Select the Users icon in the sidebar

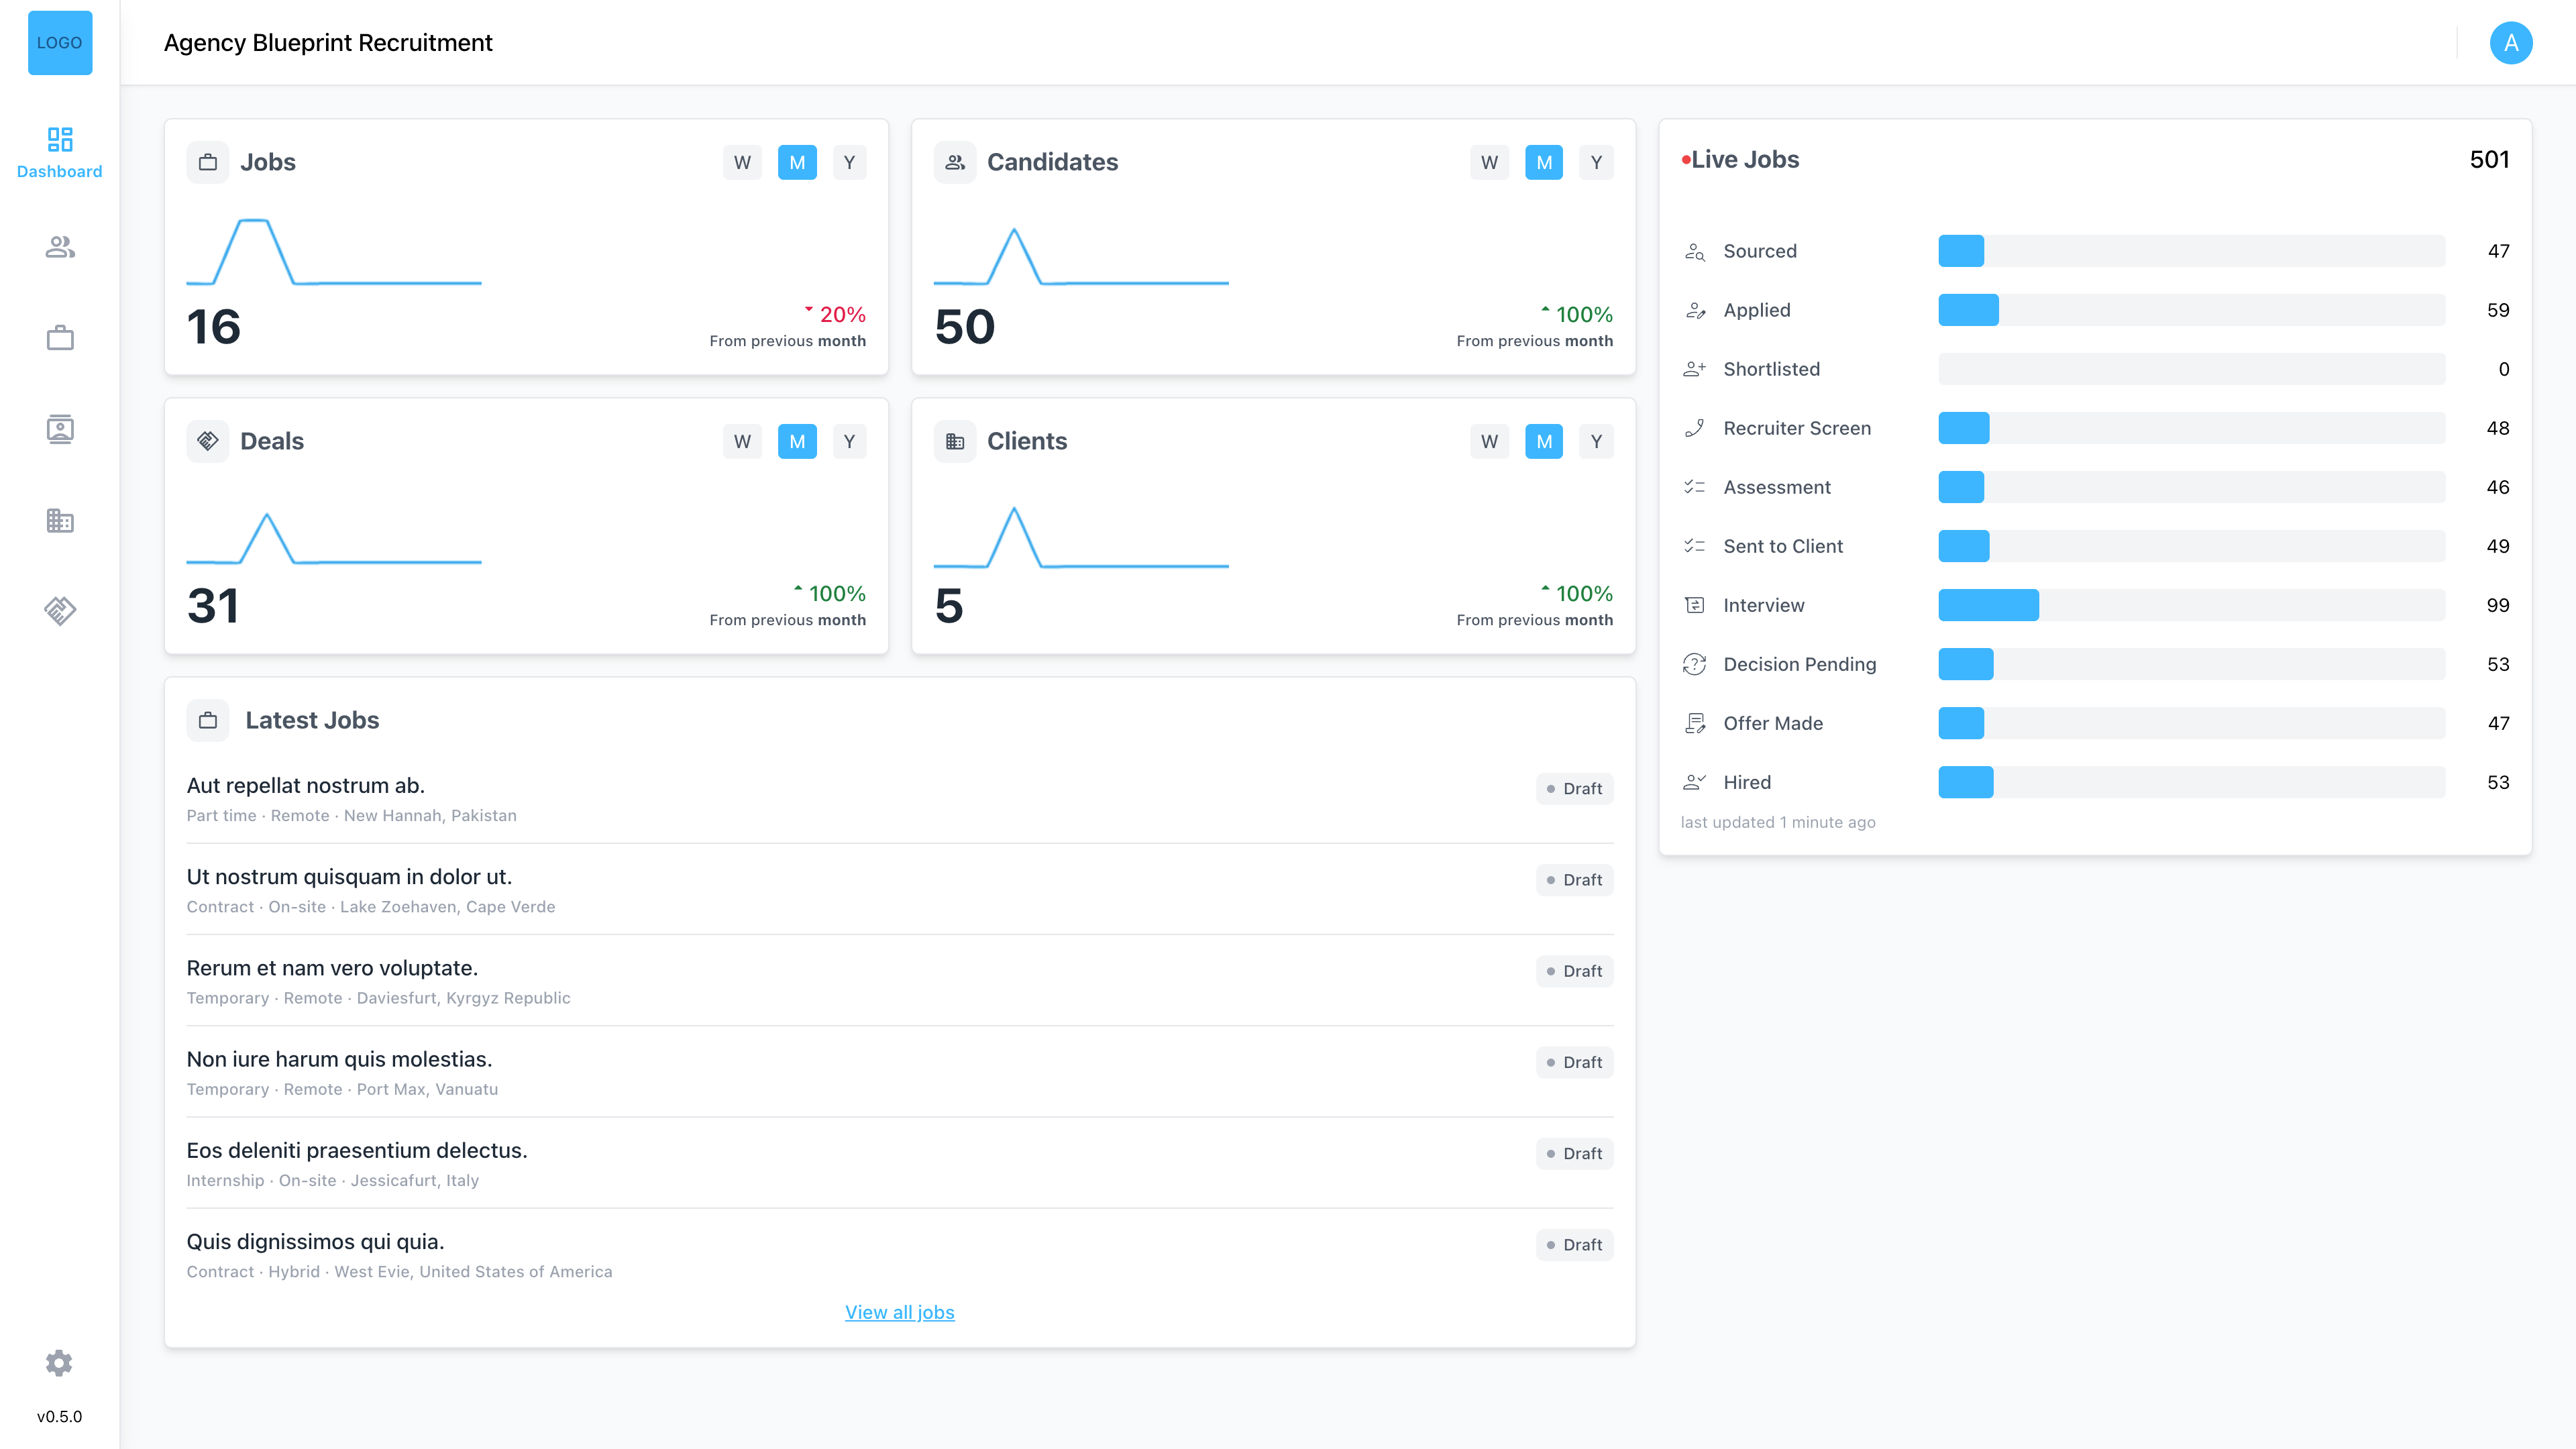59,247
